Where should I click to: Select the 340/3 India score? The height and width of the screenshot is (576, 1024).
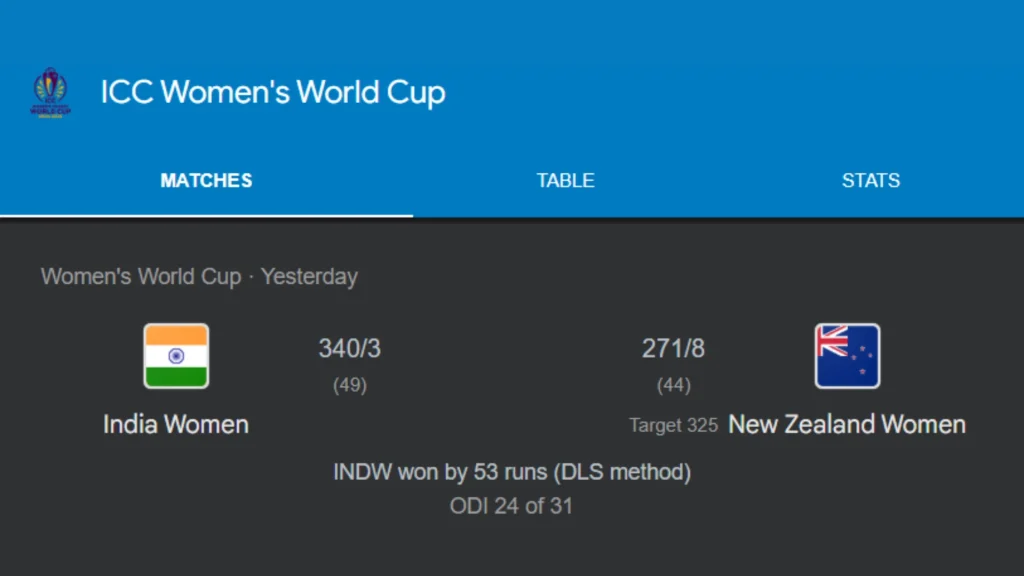pyautogui.click(x=348, y=348)
